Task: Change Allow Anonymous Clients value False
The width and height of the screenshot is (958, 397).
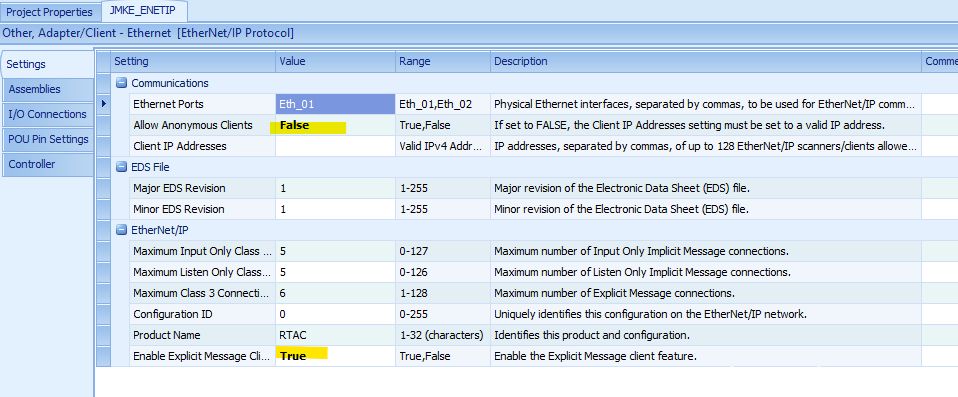Action: [x=335, y=125]
